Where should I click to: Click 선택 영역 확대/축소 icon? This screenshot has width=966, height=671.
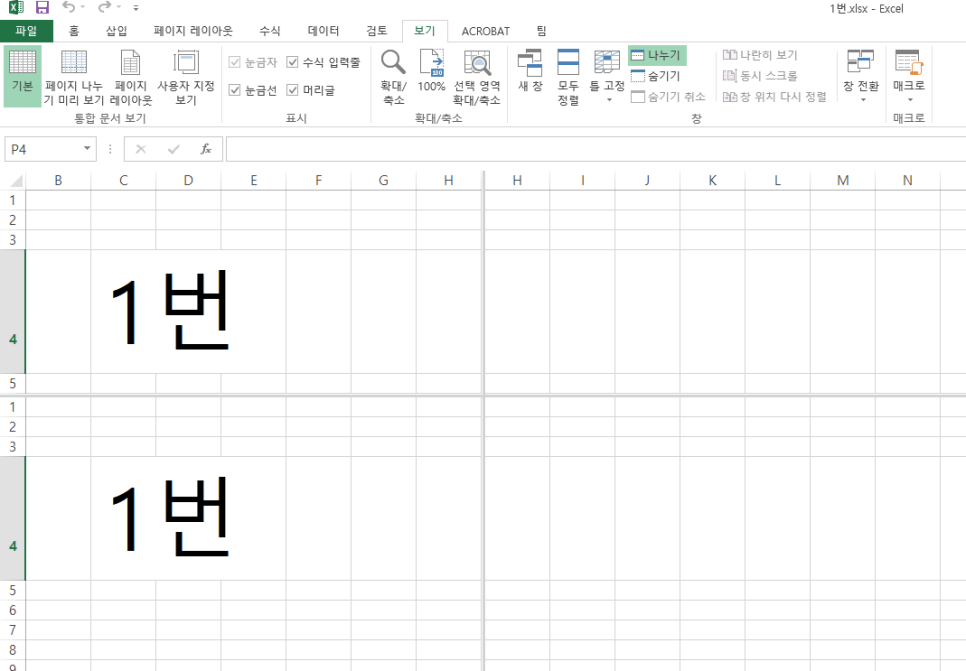pyautogui.click(x=476, y=77)
